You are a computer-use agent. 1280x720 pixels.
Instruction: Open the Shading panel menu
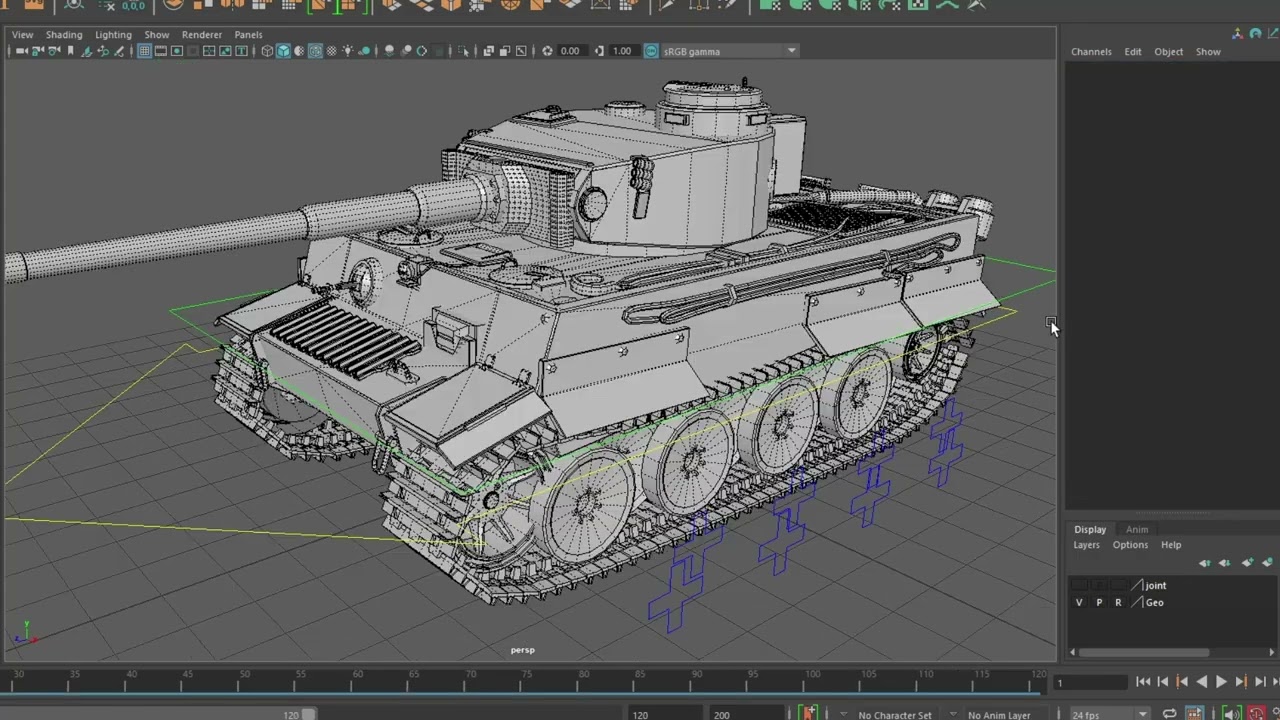pos(64,35)
